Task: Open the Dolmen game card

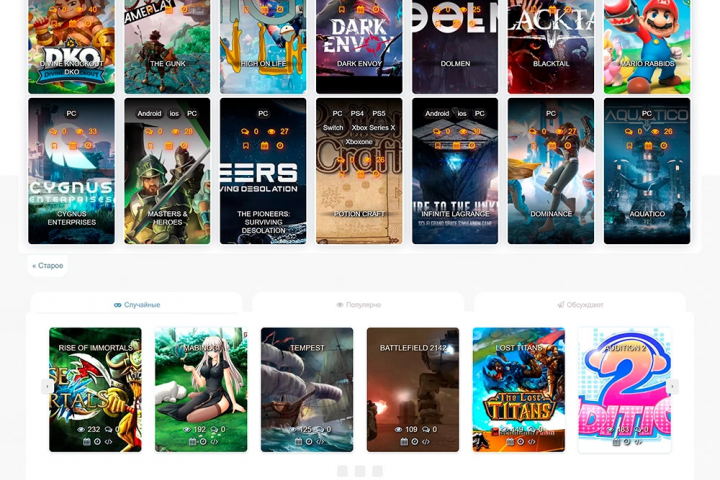Action: [455, 47]
